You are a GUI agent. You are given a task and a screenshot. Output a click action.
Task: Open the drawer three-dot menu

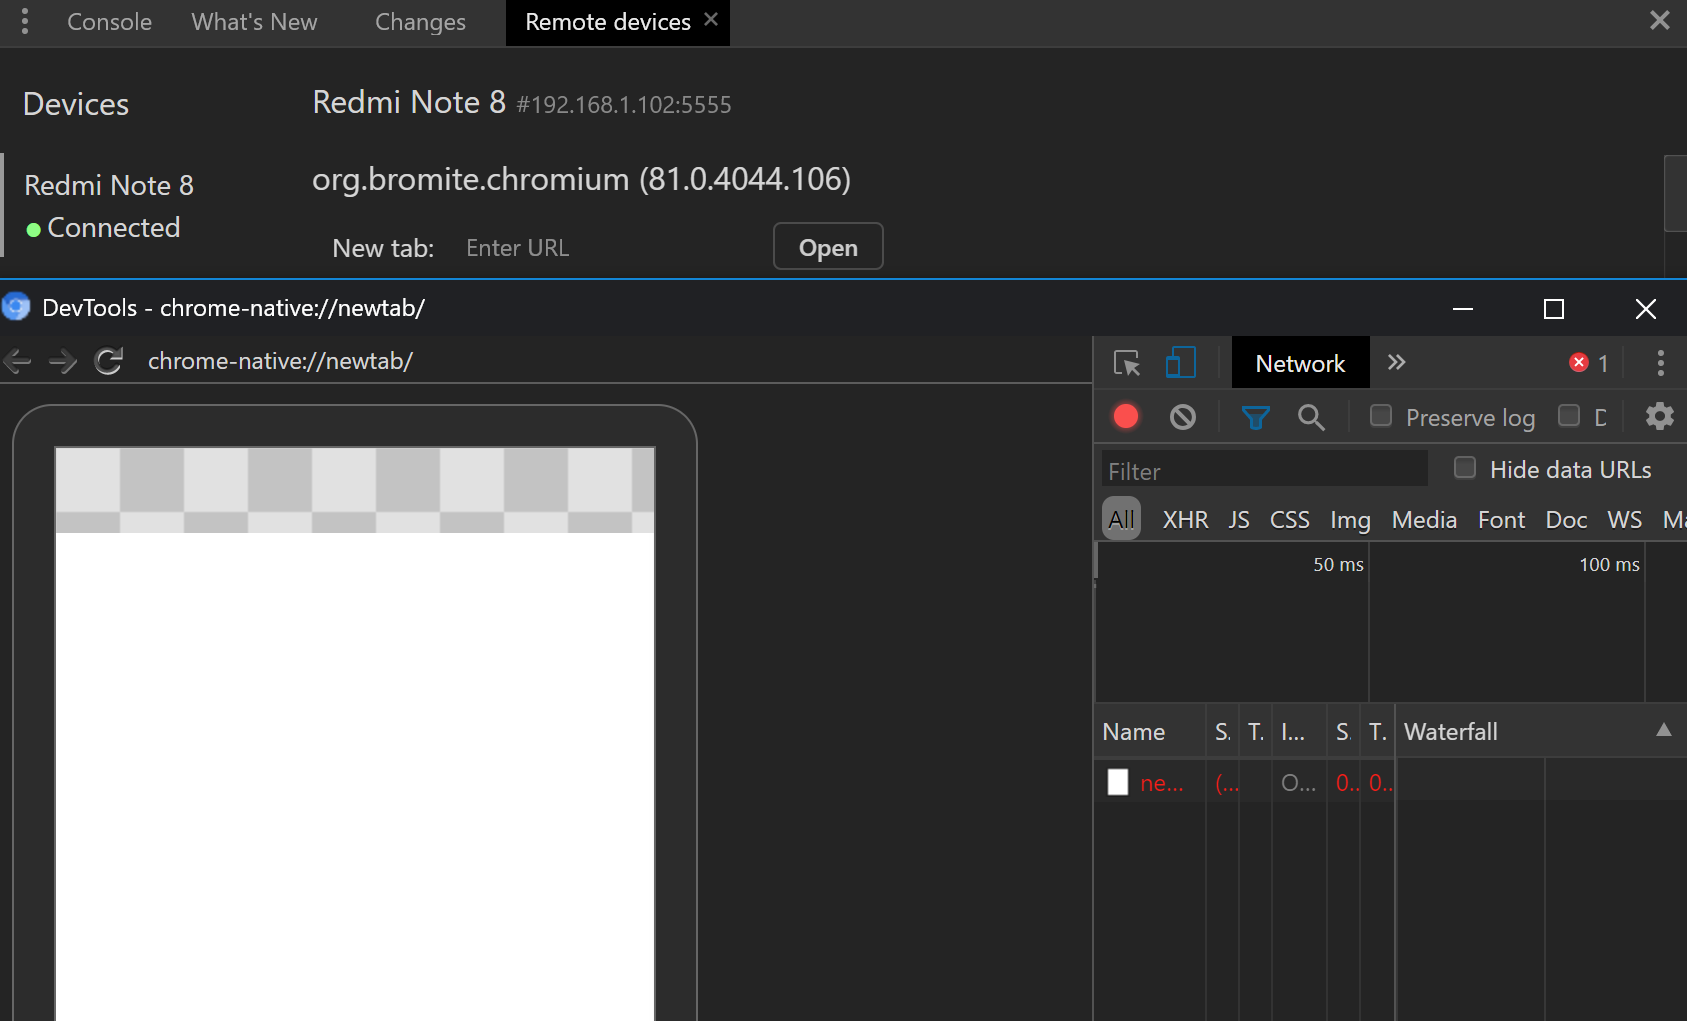coord(25,21)
